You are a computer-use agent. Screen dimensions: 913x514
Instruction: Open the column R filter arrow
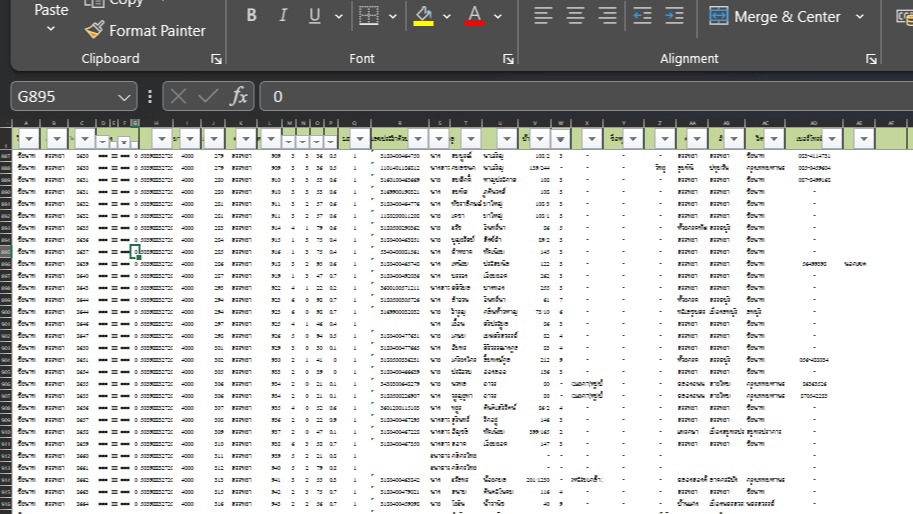(x=417, y=139)
